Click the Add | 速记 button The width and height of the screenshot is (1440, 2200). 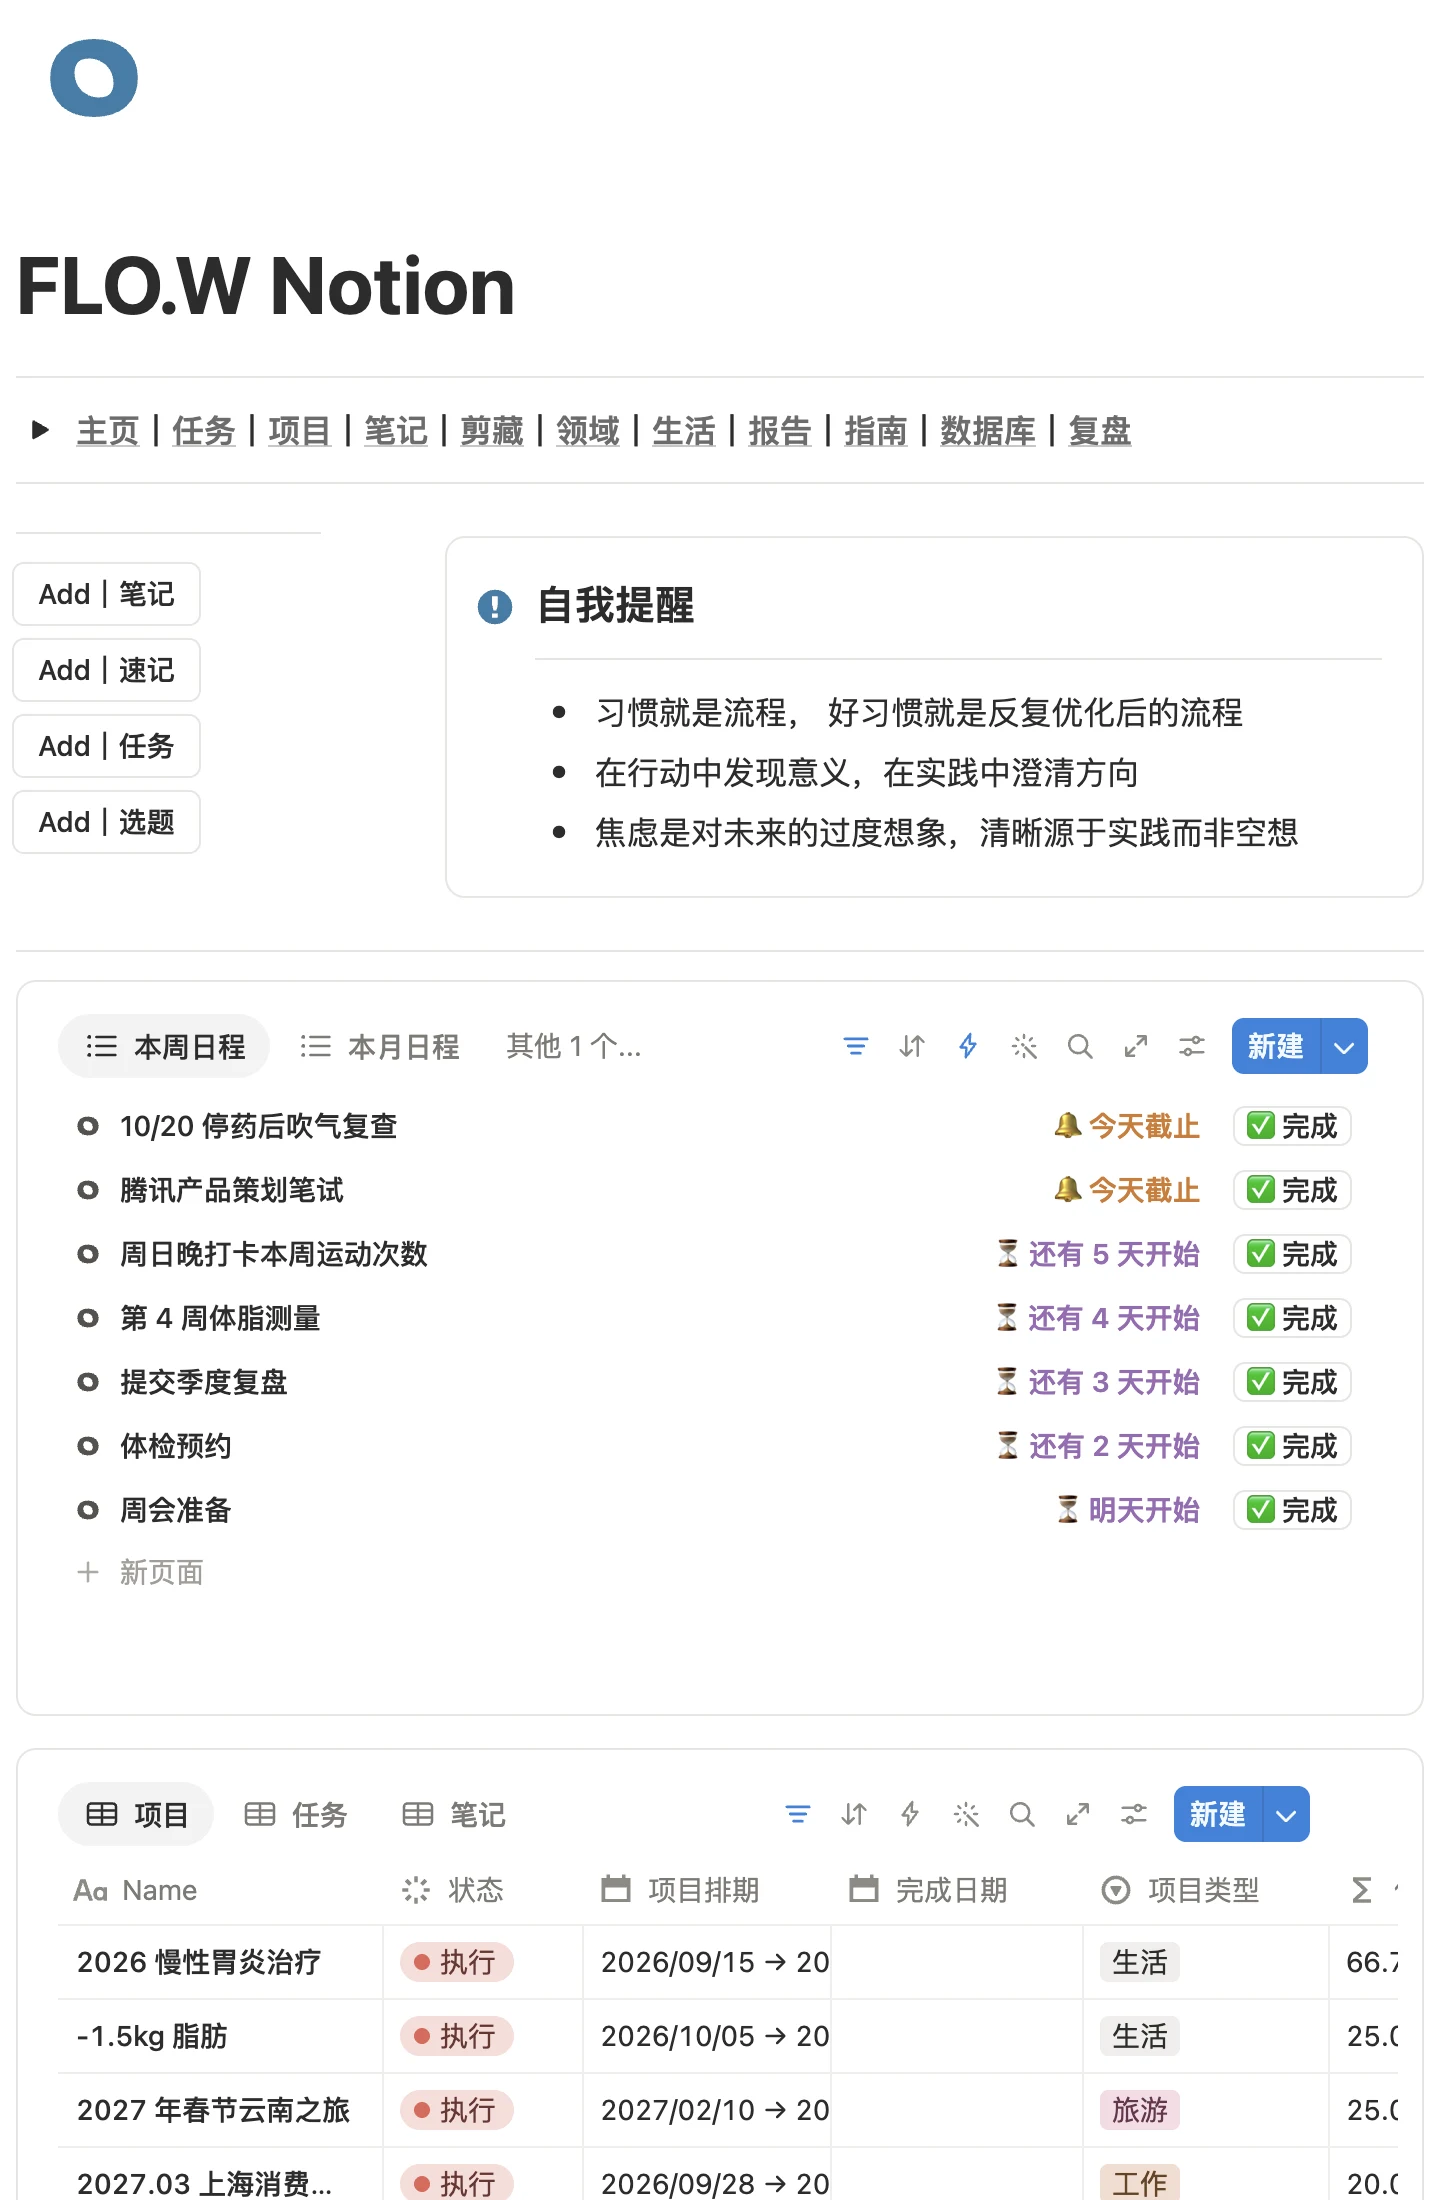coord(106,670)
